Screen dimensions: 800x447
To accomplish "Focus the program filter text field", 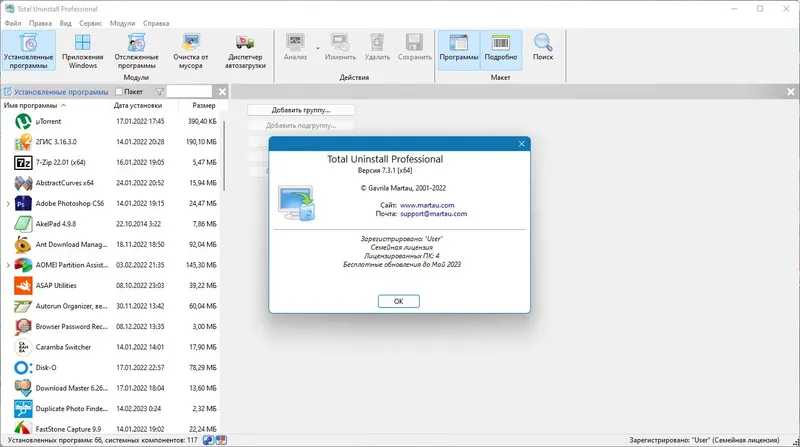I will point(189,92).
